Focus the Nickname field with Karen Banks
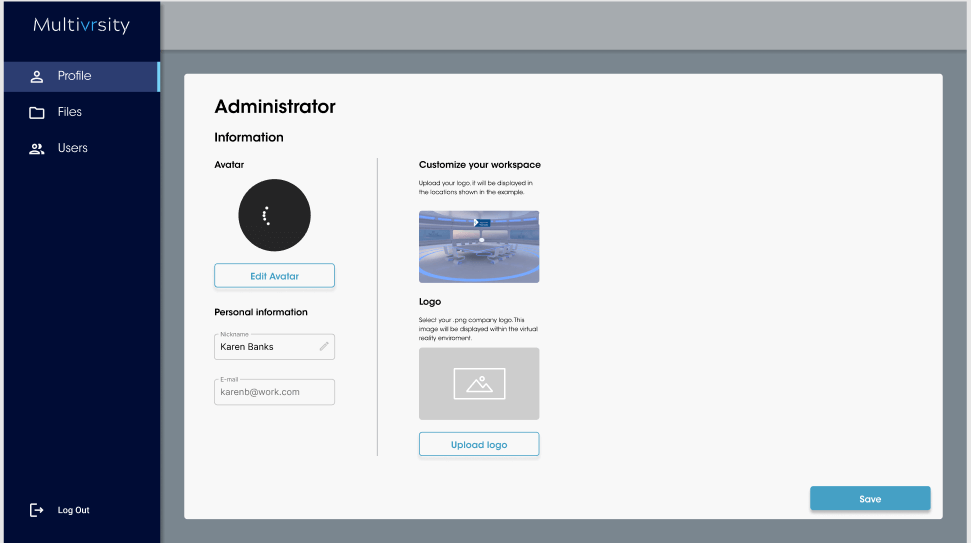The image size is (971, 543). coord(265,347)
